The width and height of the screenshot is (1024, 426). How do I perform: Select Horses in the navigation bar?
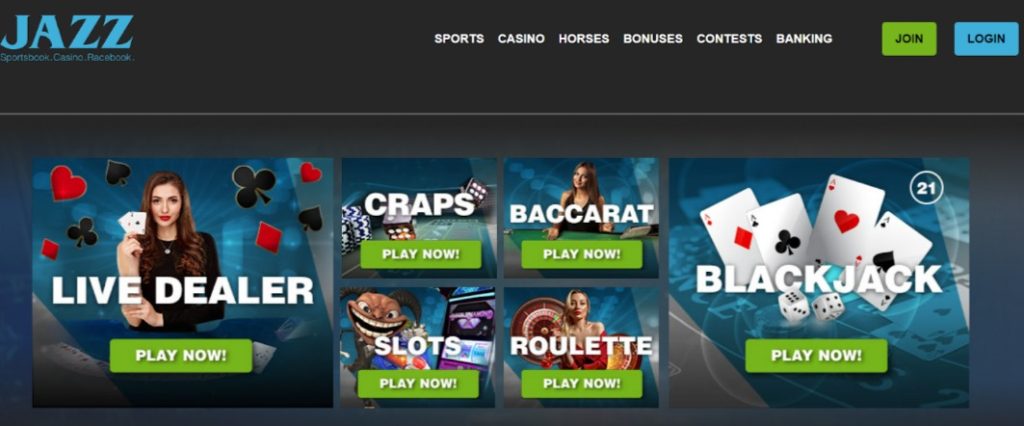[584, 39]
